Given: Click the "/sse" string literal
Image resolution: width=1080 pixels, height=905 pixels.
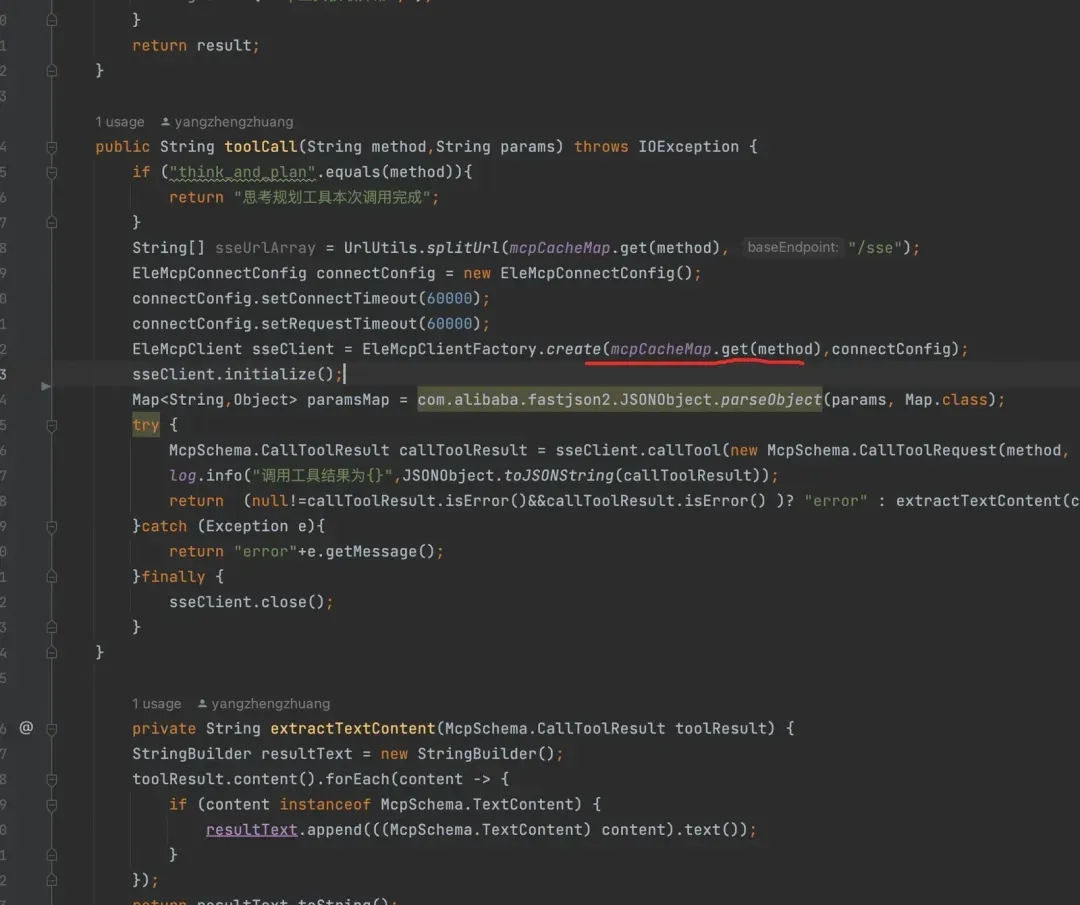Looking at the screenshot, I should [x=875, y=248].
